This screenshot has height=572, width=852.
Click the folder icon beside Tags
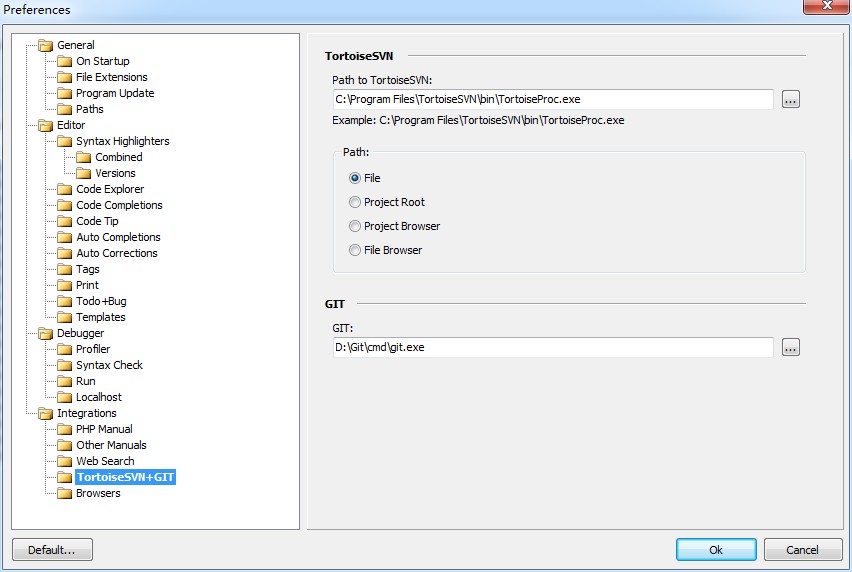click(x=65, y=269)
